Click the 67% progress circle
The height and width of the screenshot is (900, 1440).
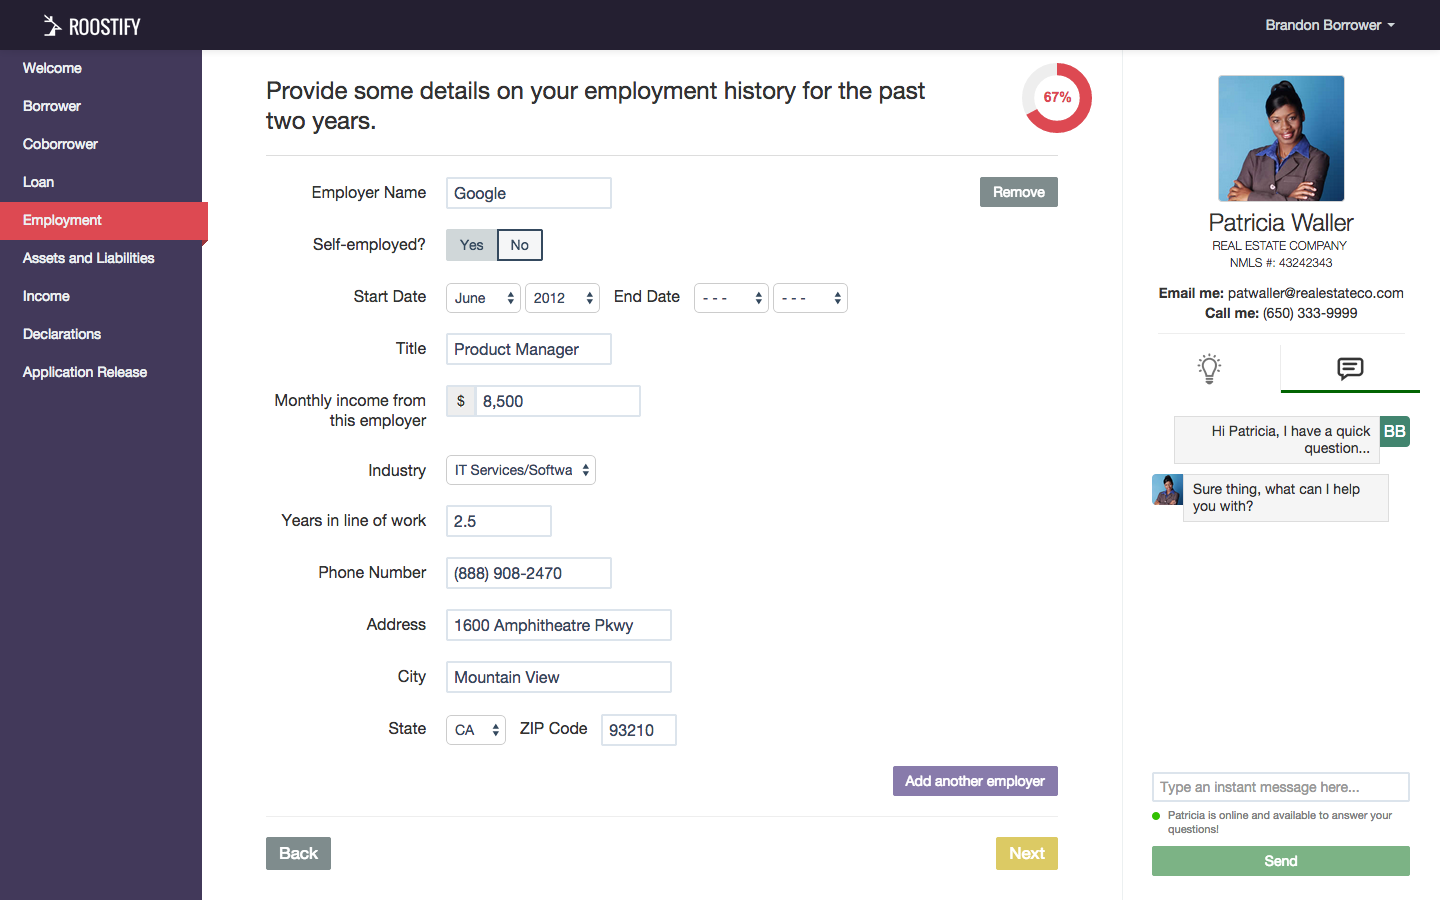click(1056, 98)
